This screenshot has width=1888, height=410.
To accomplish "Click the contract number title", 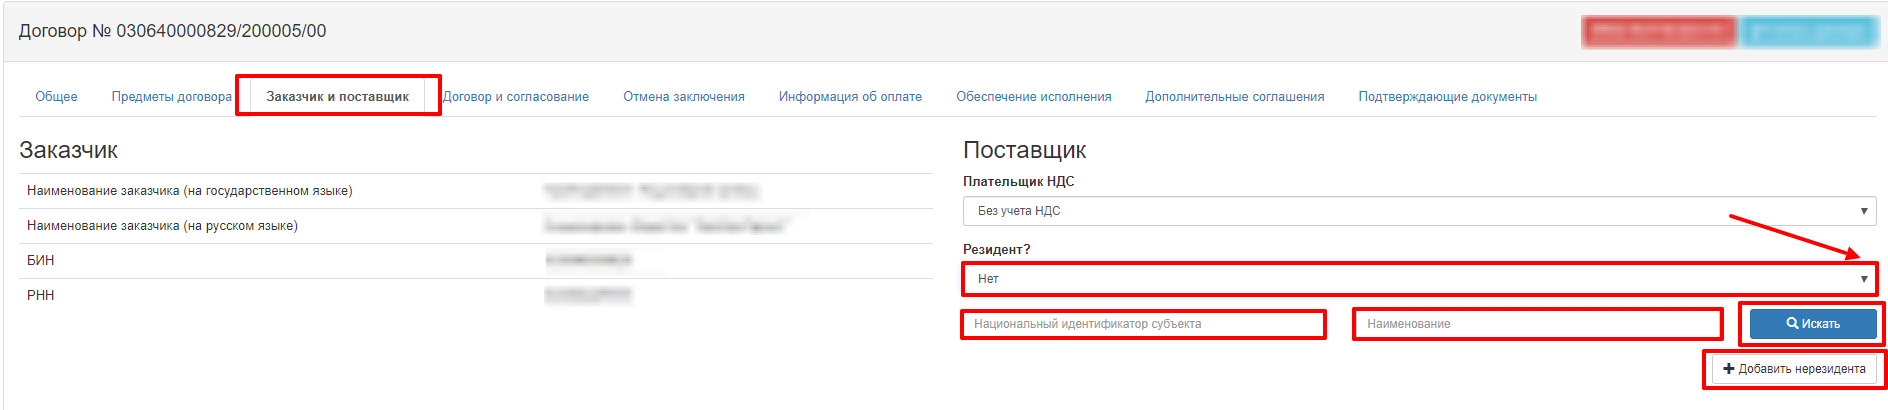I will click(172, 31).
